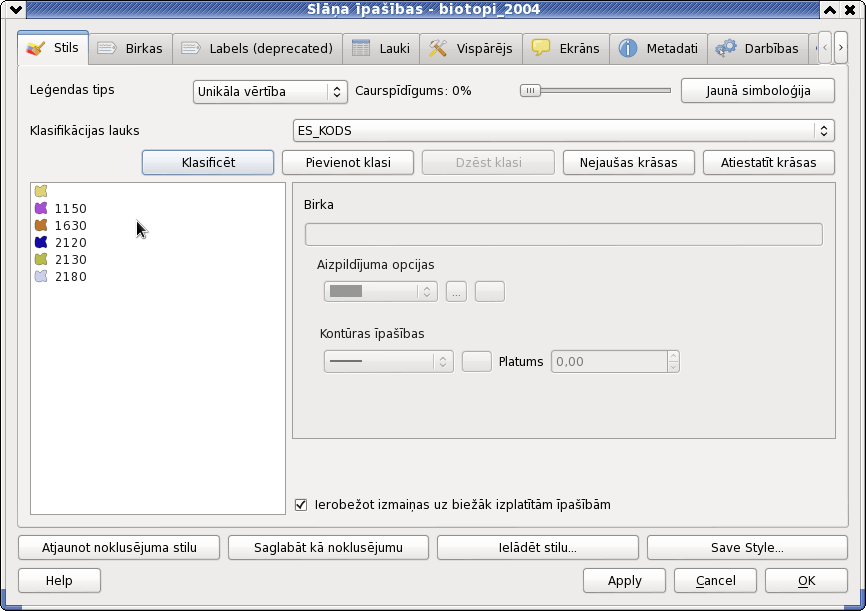Click the Metadati info icon

(627, 48)
